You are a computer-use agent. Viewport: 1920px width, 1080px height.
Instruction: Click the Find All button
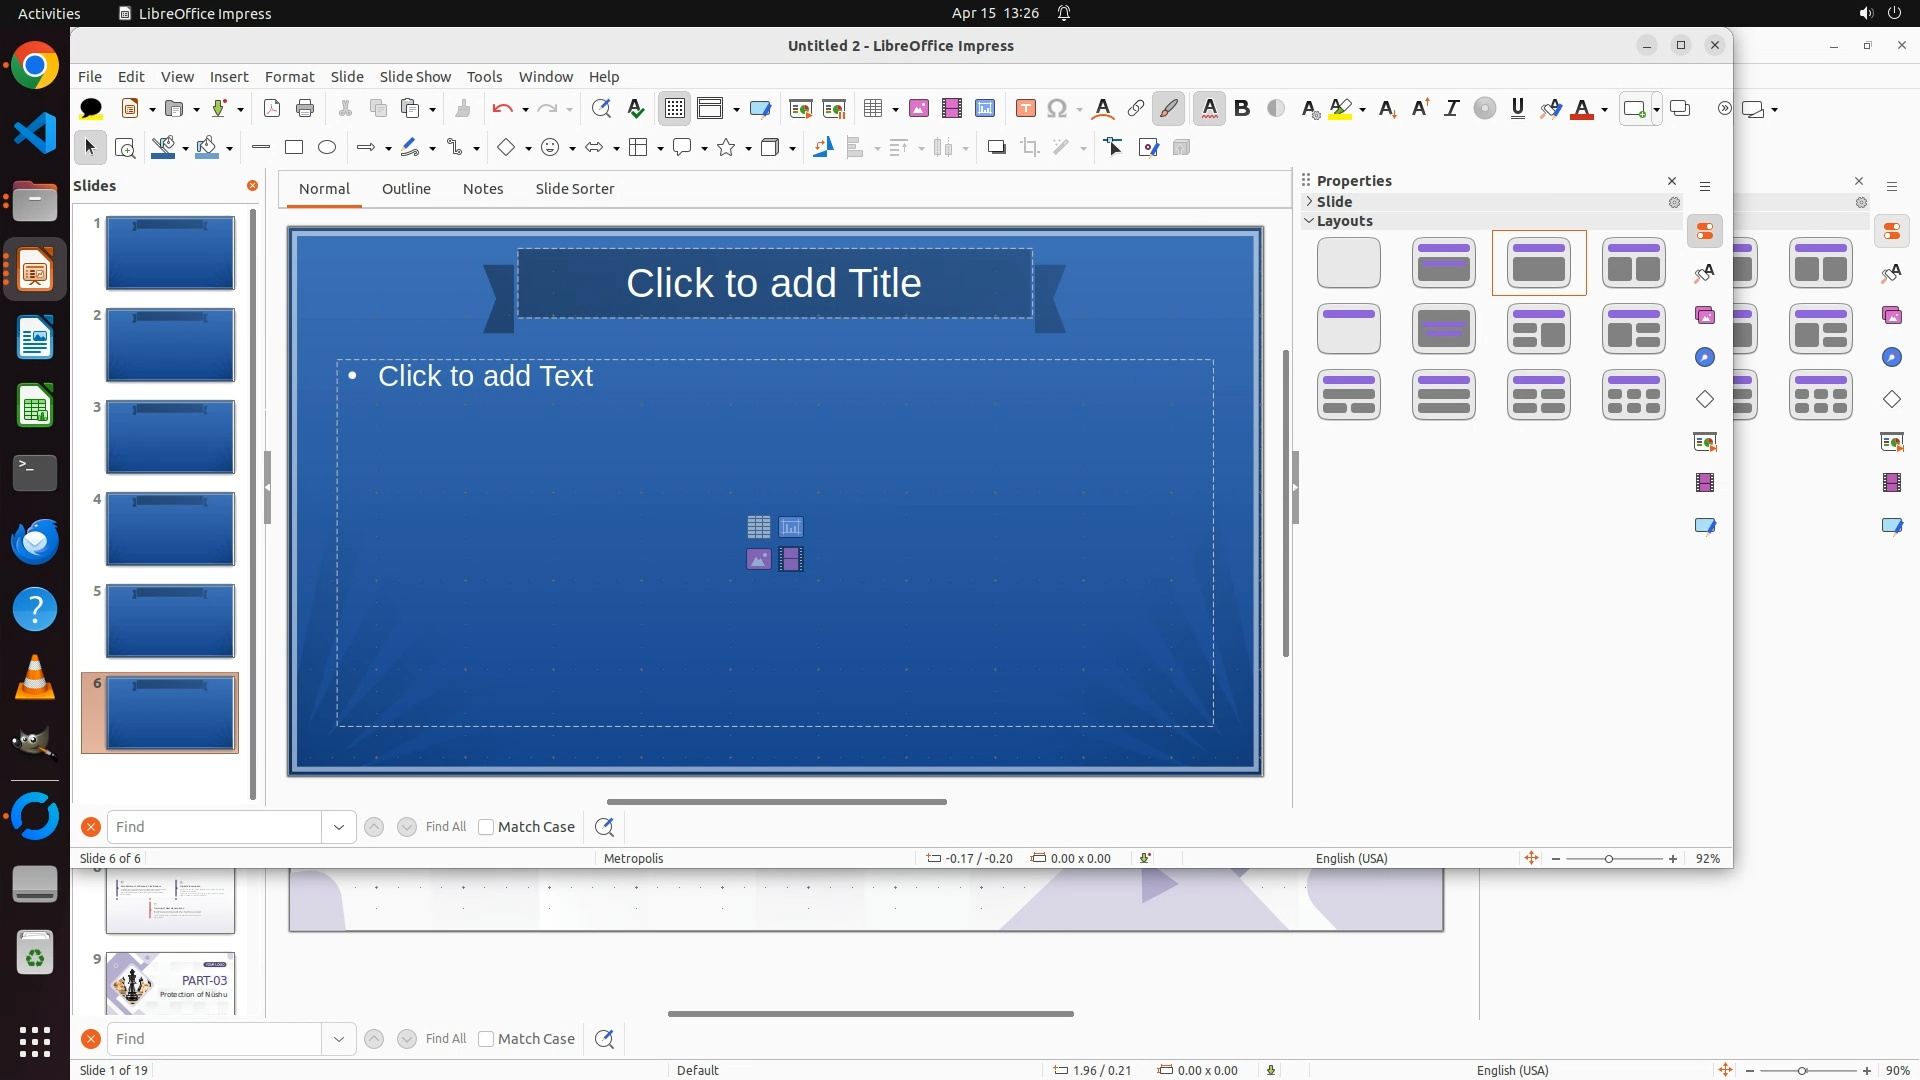445,827
